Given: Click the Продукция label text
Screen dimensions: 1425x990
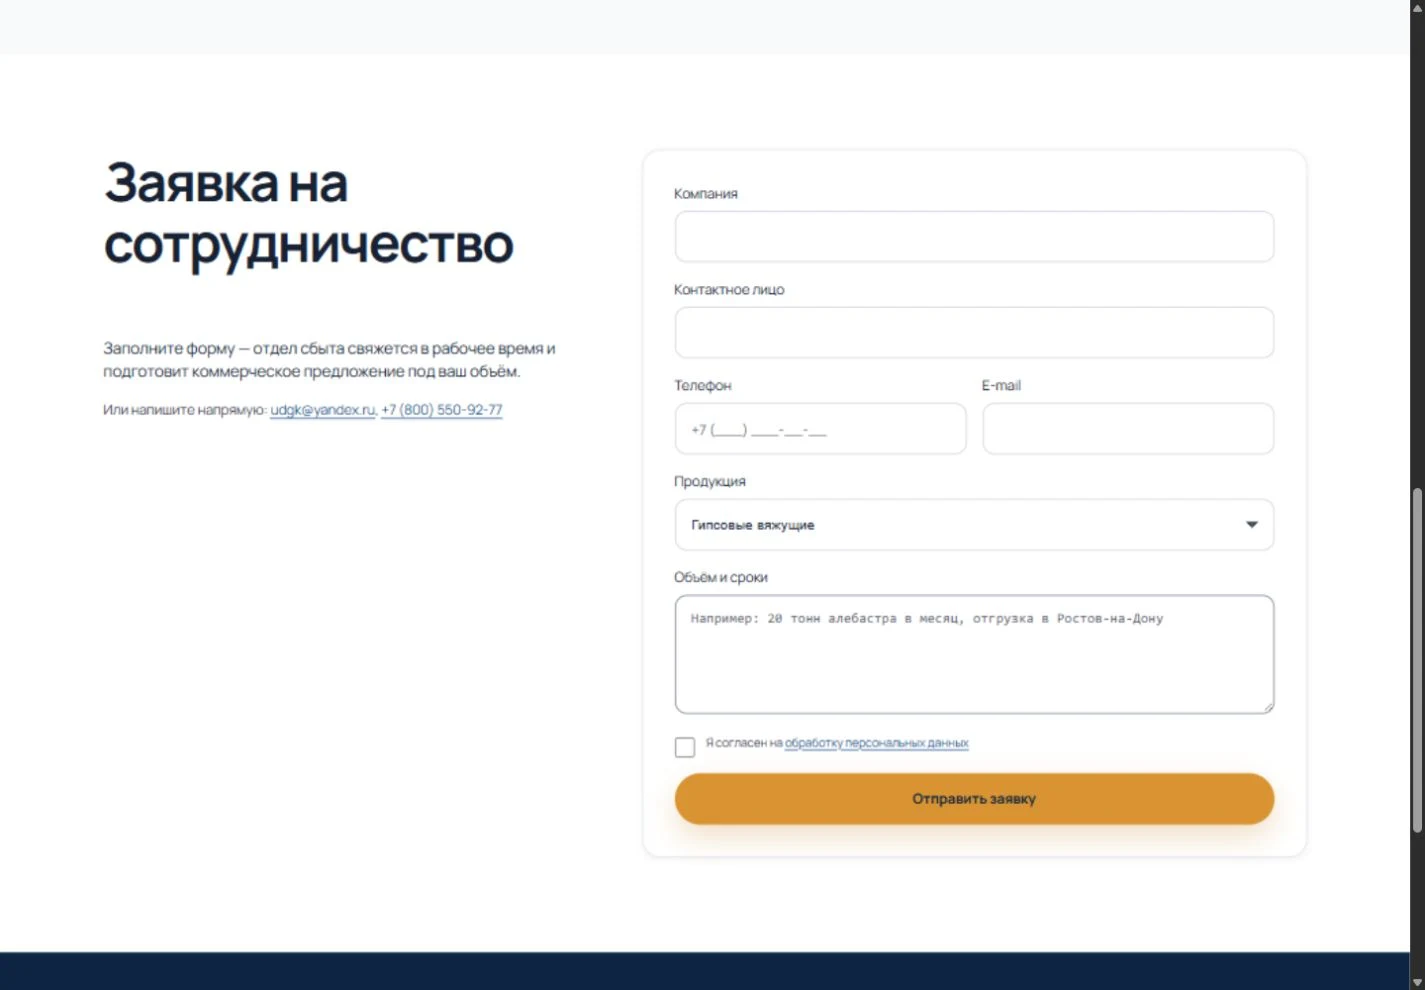Looking at the screenshot, I should coord(710,482).
